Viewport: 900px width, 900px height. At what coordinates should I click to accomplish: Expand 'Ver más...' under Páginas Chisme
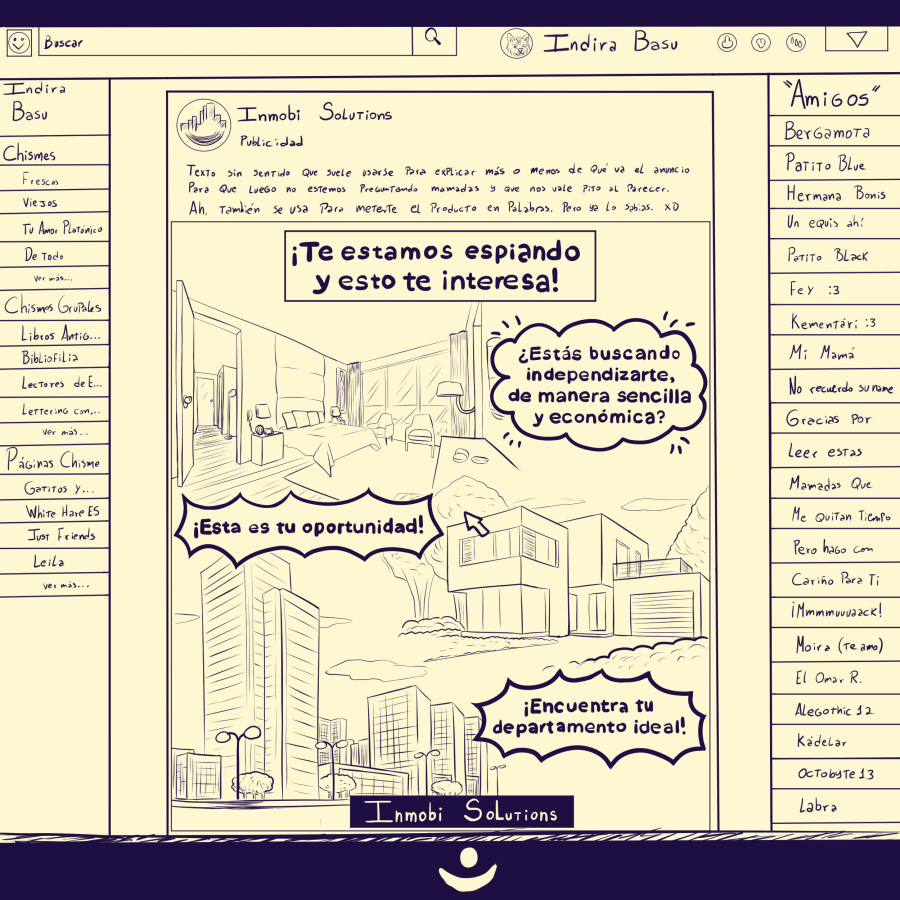(x=65, y=585)
